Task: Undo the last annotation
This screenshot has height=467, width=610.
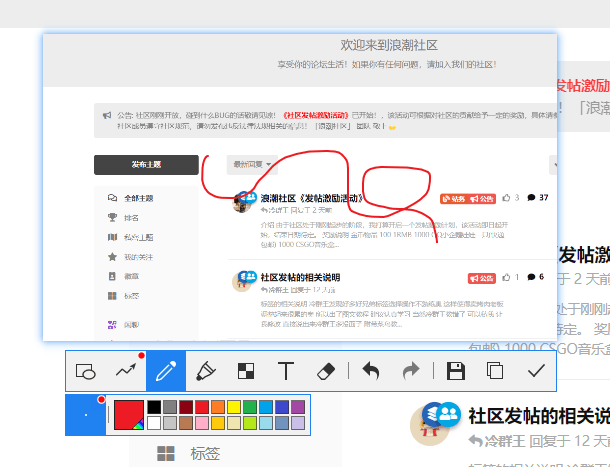Action: pyautogui.click(x=371, y=371)
